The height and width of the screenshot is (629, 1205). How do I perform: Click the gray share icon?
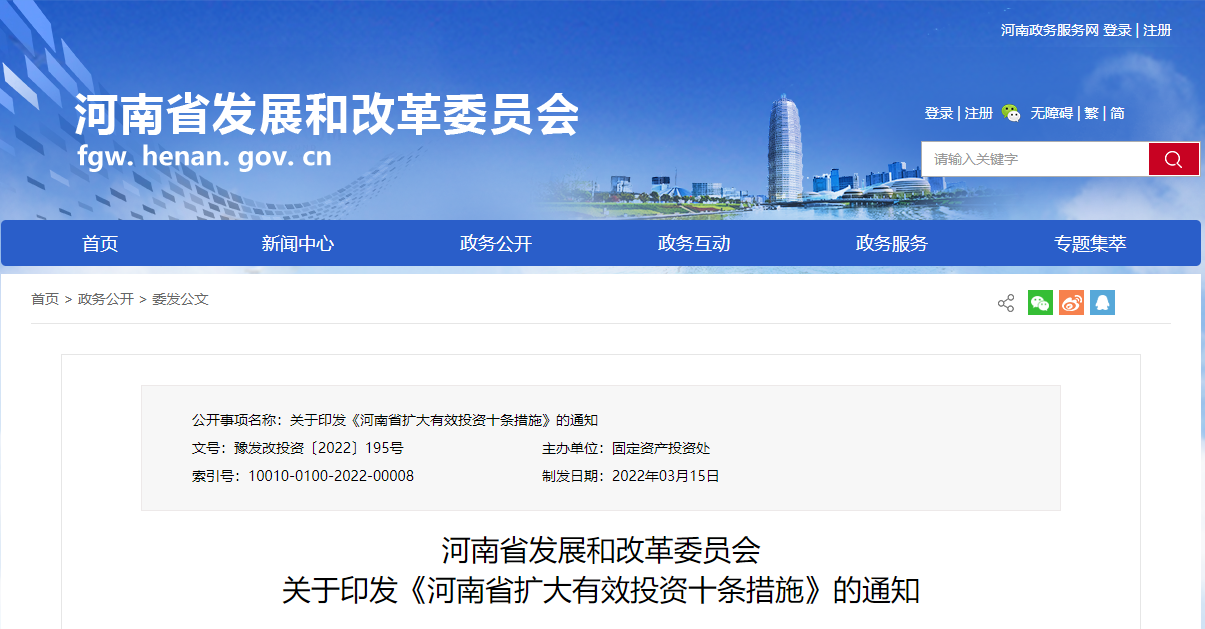click(x=1005, y=303)
